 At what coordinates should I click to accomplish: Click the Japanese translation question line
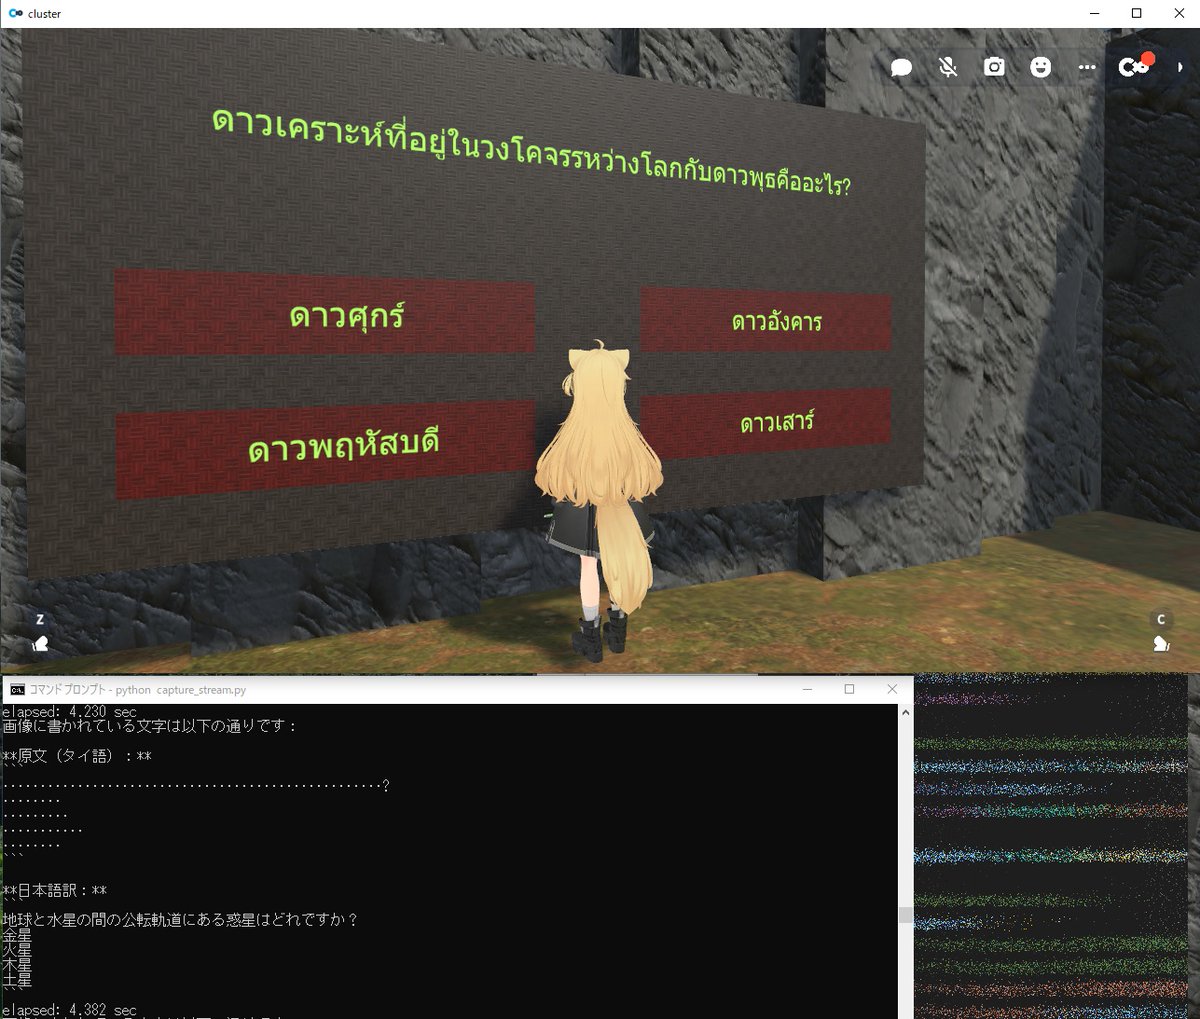click(x=180, y=920)
